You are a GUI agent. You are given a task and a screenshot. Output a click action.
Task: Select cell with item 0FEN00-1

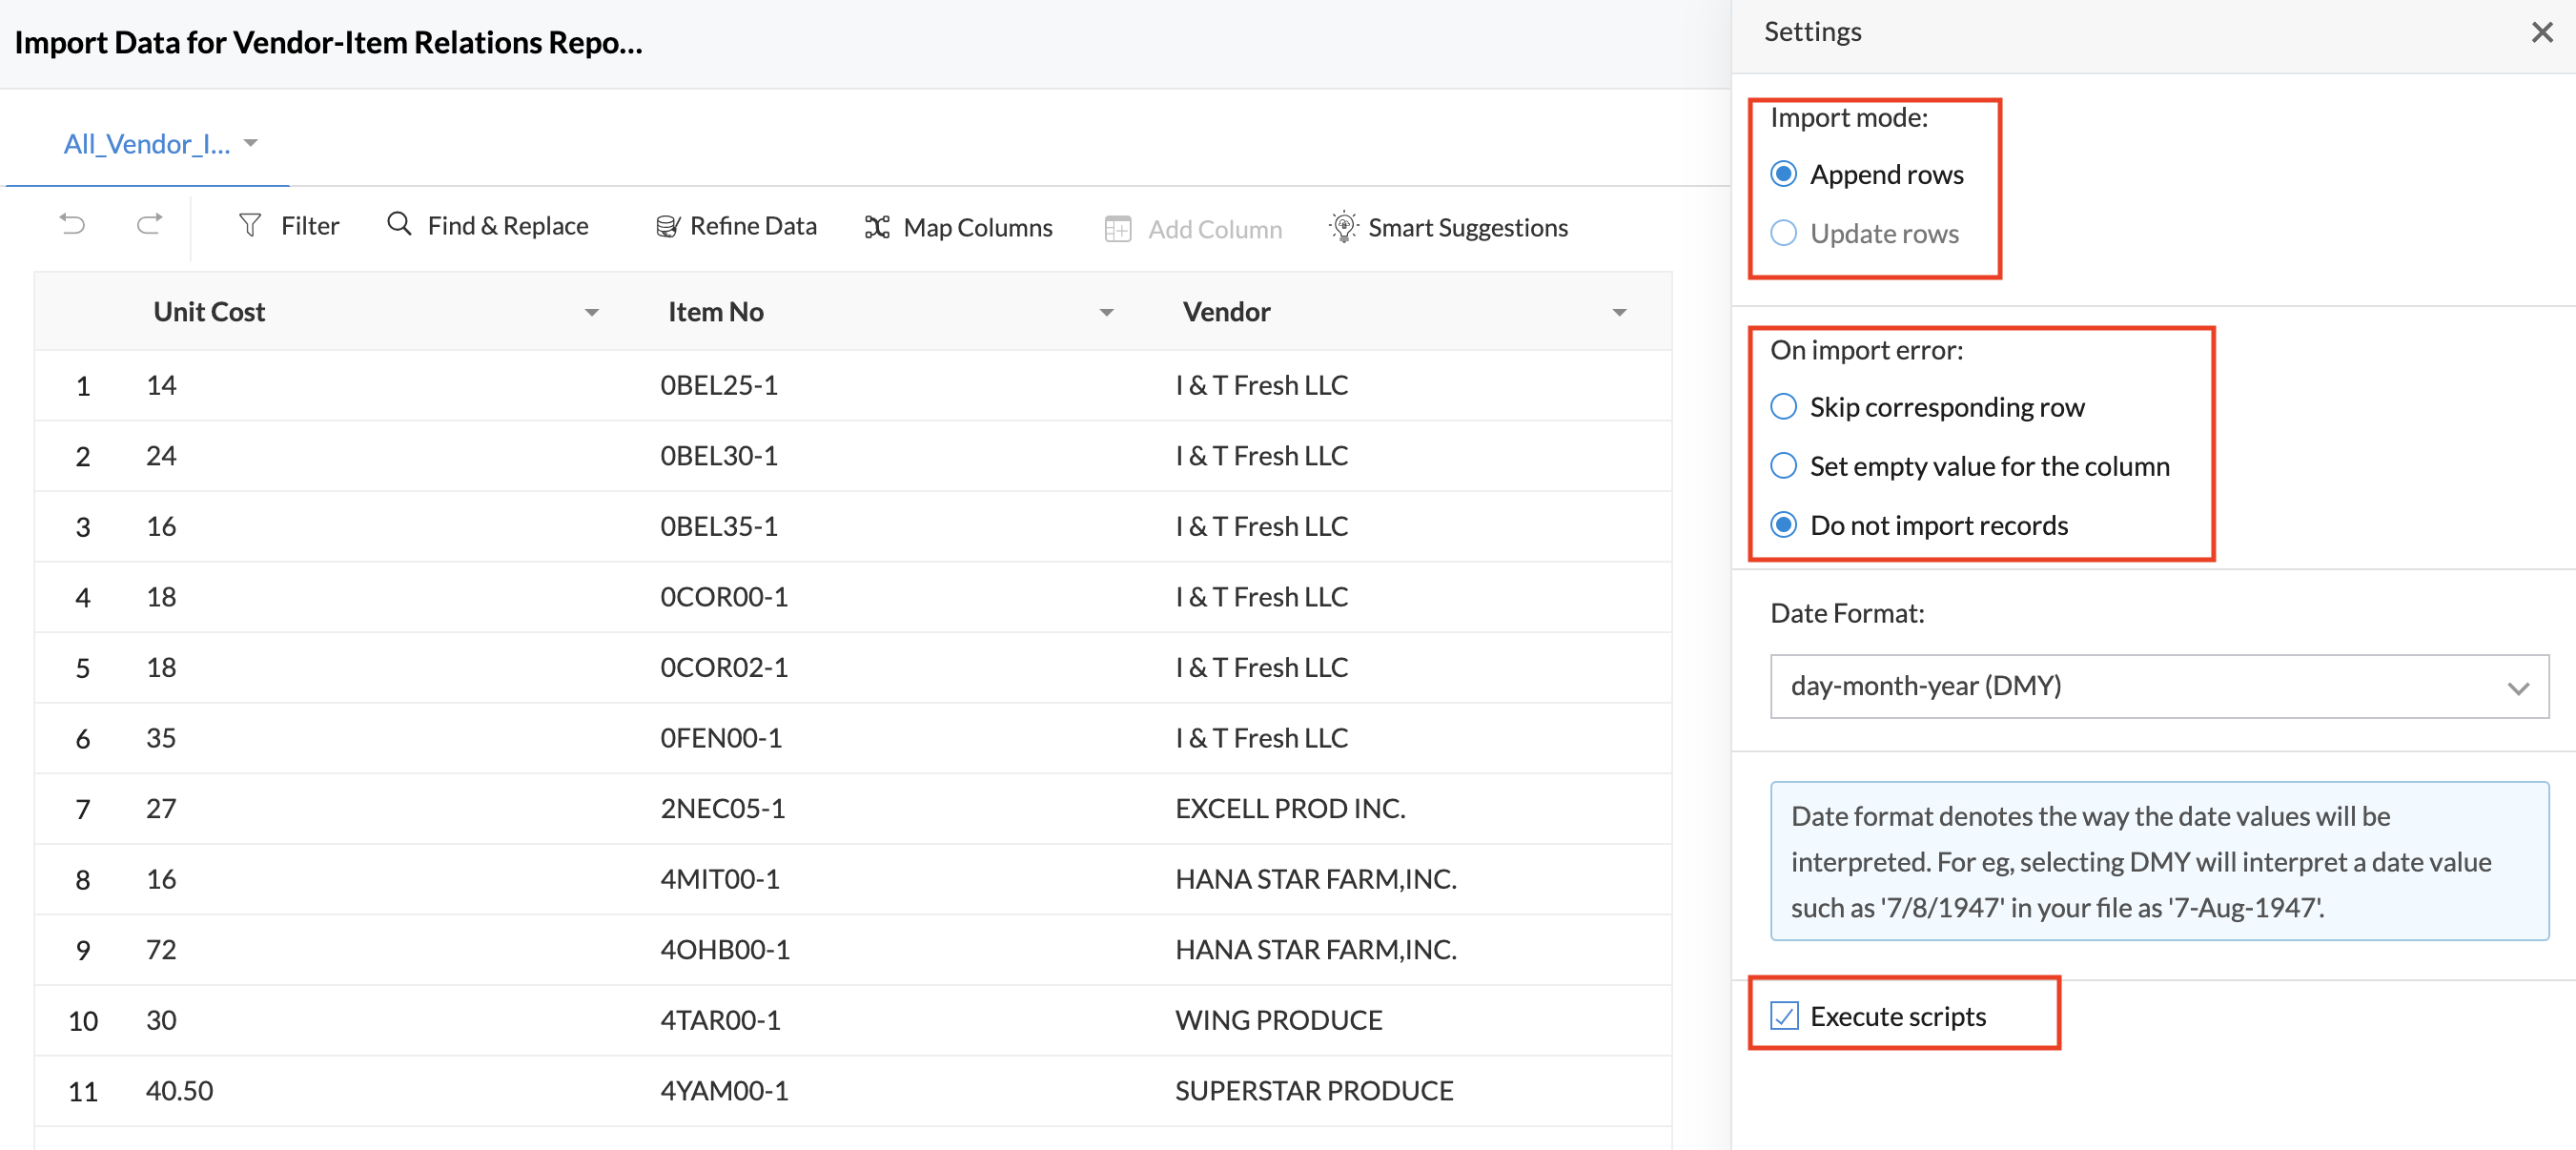(x=721, y=738)
